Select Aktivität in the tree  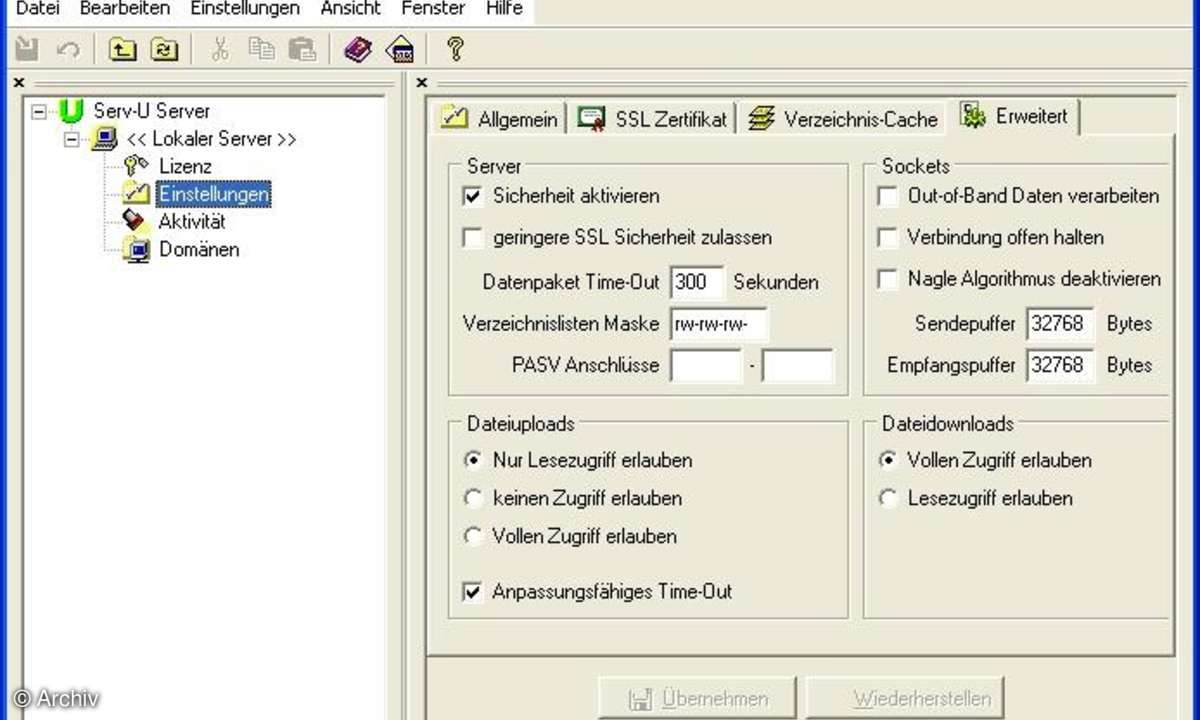(192, 221)
